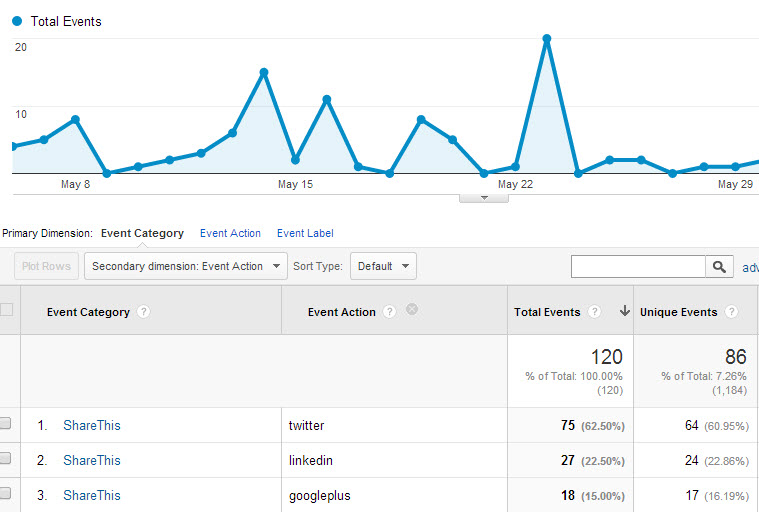This screenshot has height=512, width=759.
Task: Click the Total Events legend dot
Action: point(17,21)
